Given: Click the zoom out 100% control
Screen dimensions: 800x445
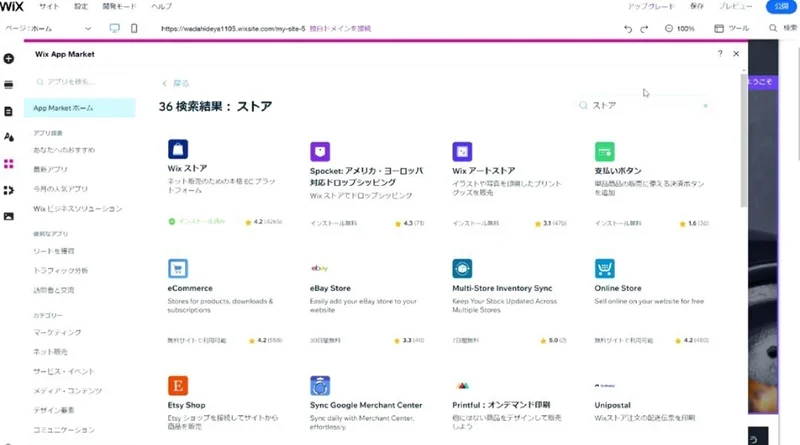Looking at the screenshot, I should 680,29.
